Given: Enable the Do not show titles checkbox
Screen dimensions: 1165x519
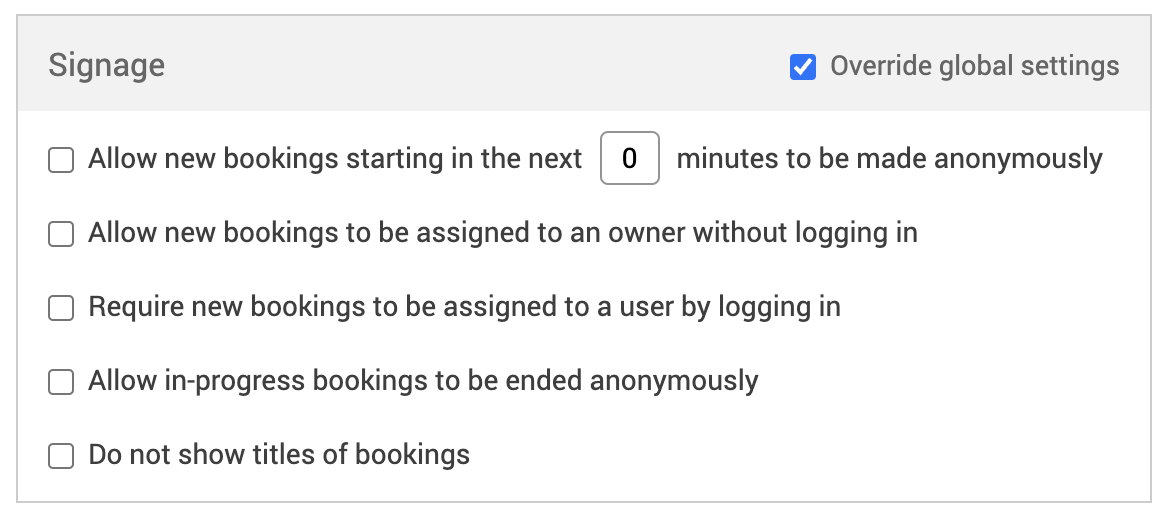Looking at the screenshot, I should [62, 457].
